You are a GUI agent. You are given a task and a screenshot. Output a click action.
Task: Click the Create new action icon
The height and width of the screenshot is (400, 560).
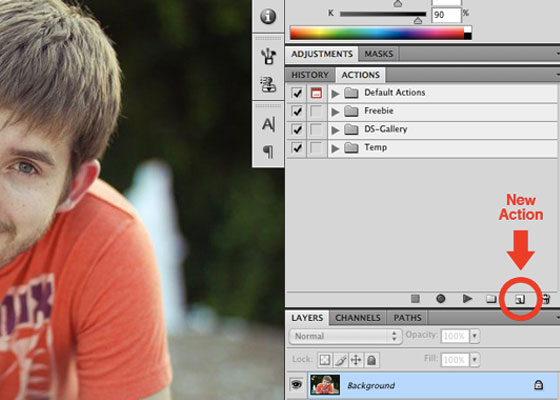coord(520,299)
